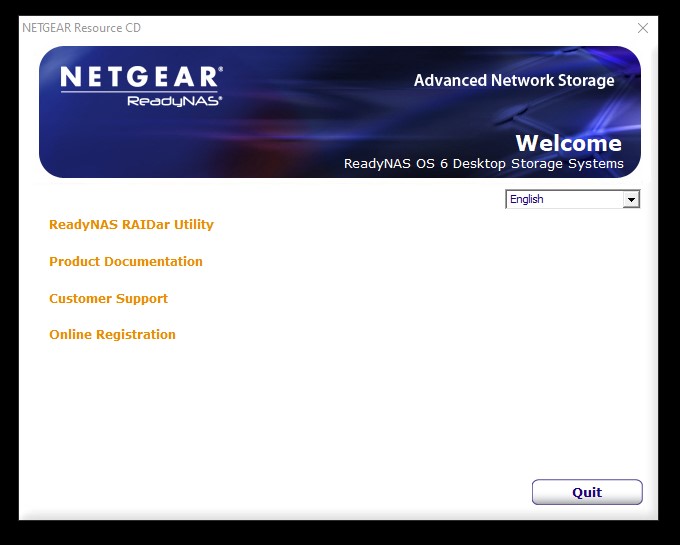Close the NETGEAR Resource CD window

643,28
